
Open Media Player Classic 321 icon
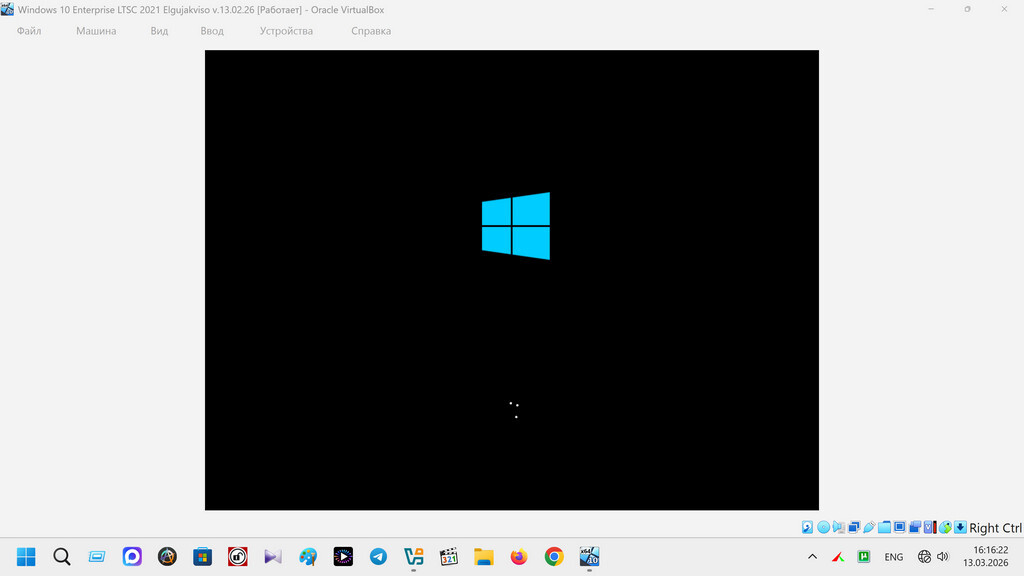449,556
